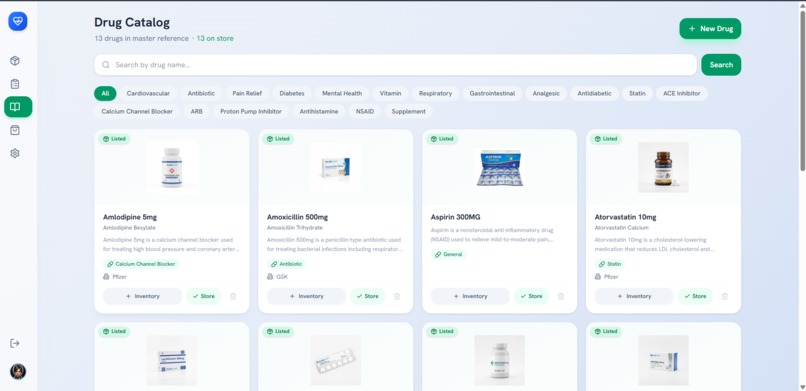
Task: Add inventory for Aspirin 300MG
Action: 470,296
